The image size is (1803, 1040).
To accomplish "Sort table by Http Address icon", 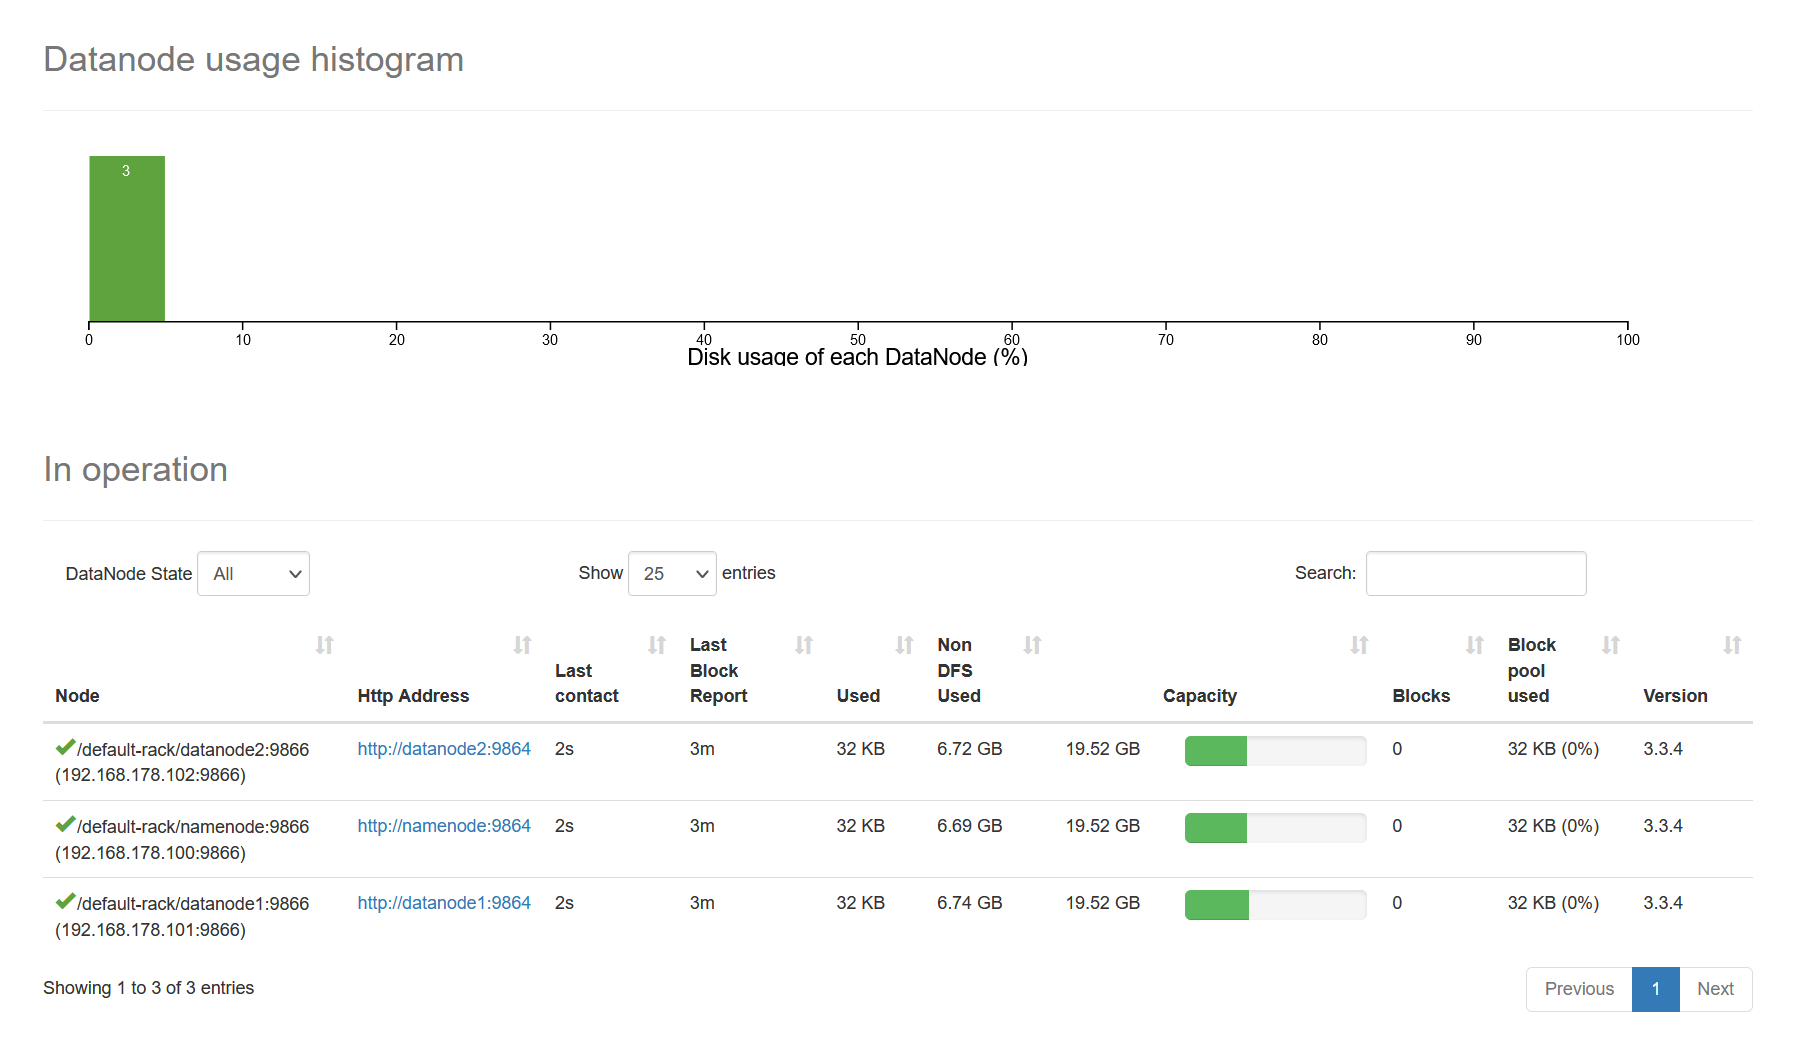I will tap(522, 645).
